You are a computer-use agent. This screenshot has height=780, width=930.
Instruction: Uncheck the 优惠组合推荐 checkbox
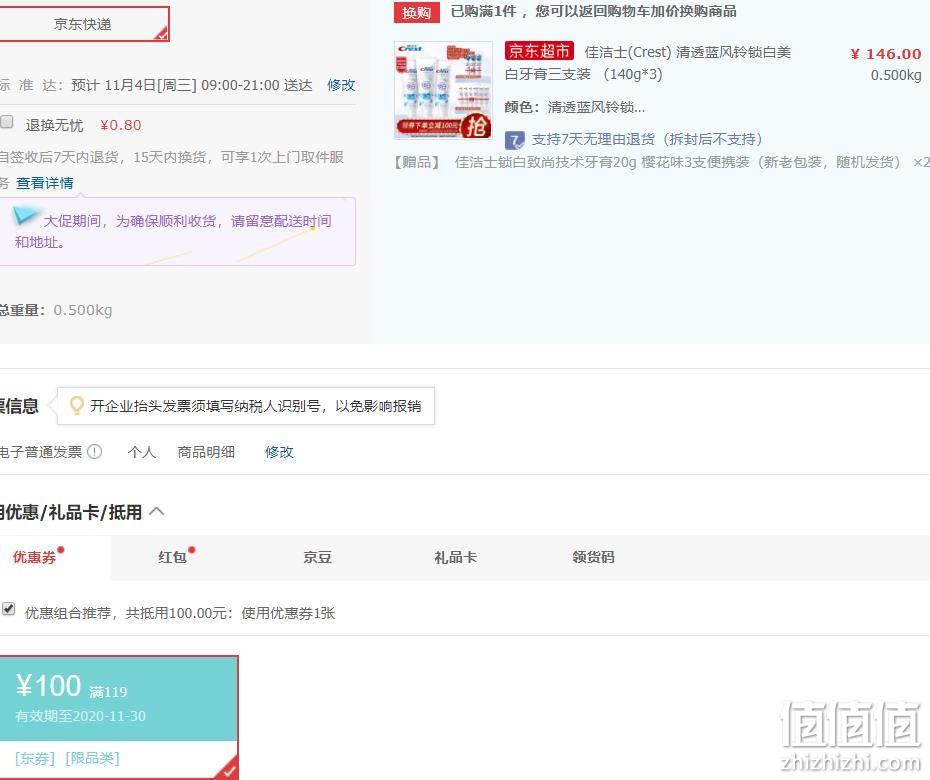[x=8, y=609]
